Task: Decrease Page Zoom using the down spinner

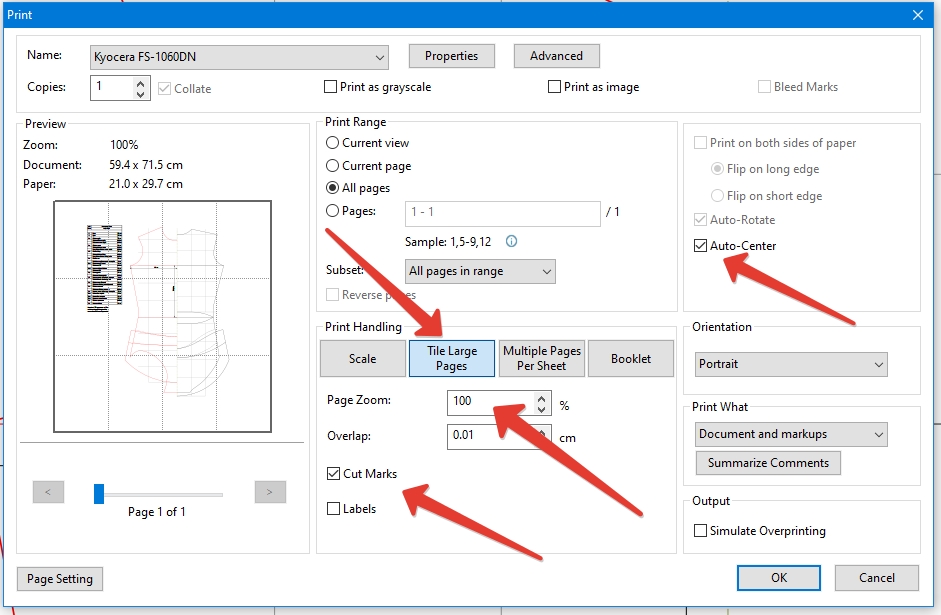Action: (x=542, y=408)
